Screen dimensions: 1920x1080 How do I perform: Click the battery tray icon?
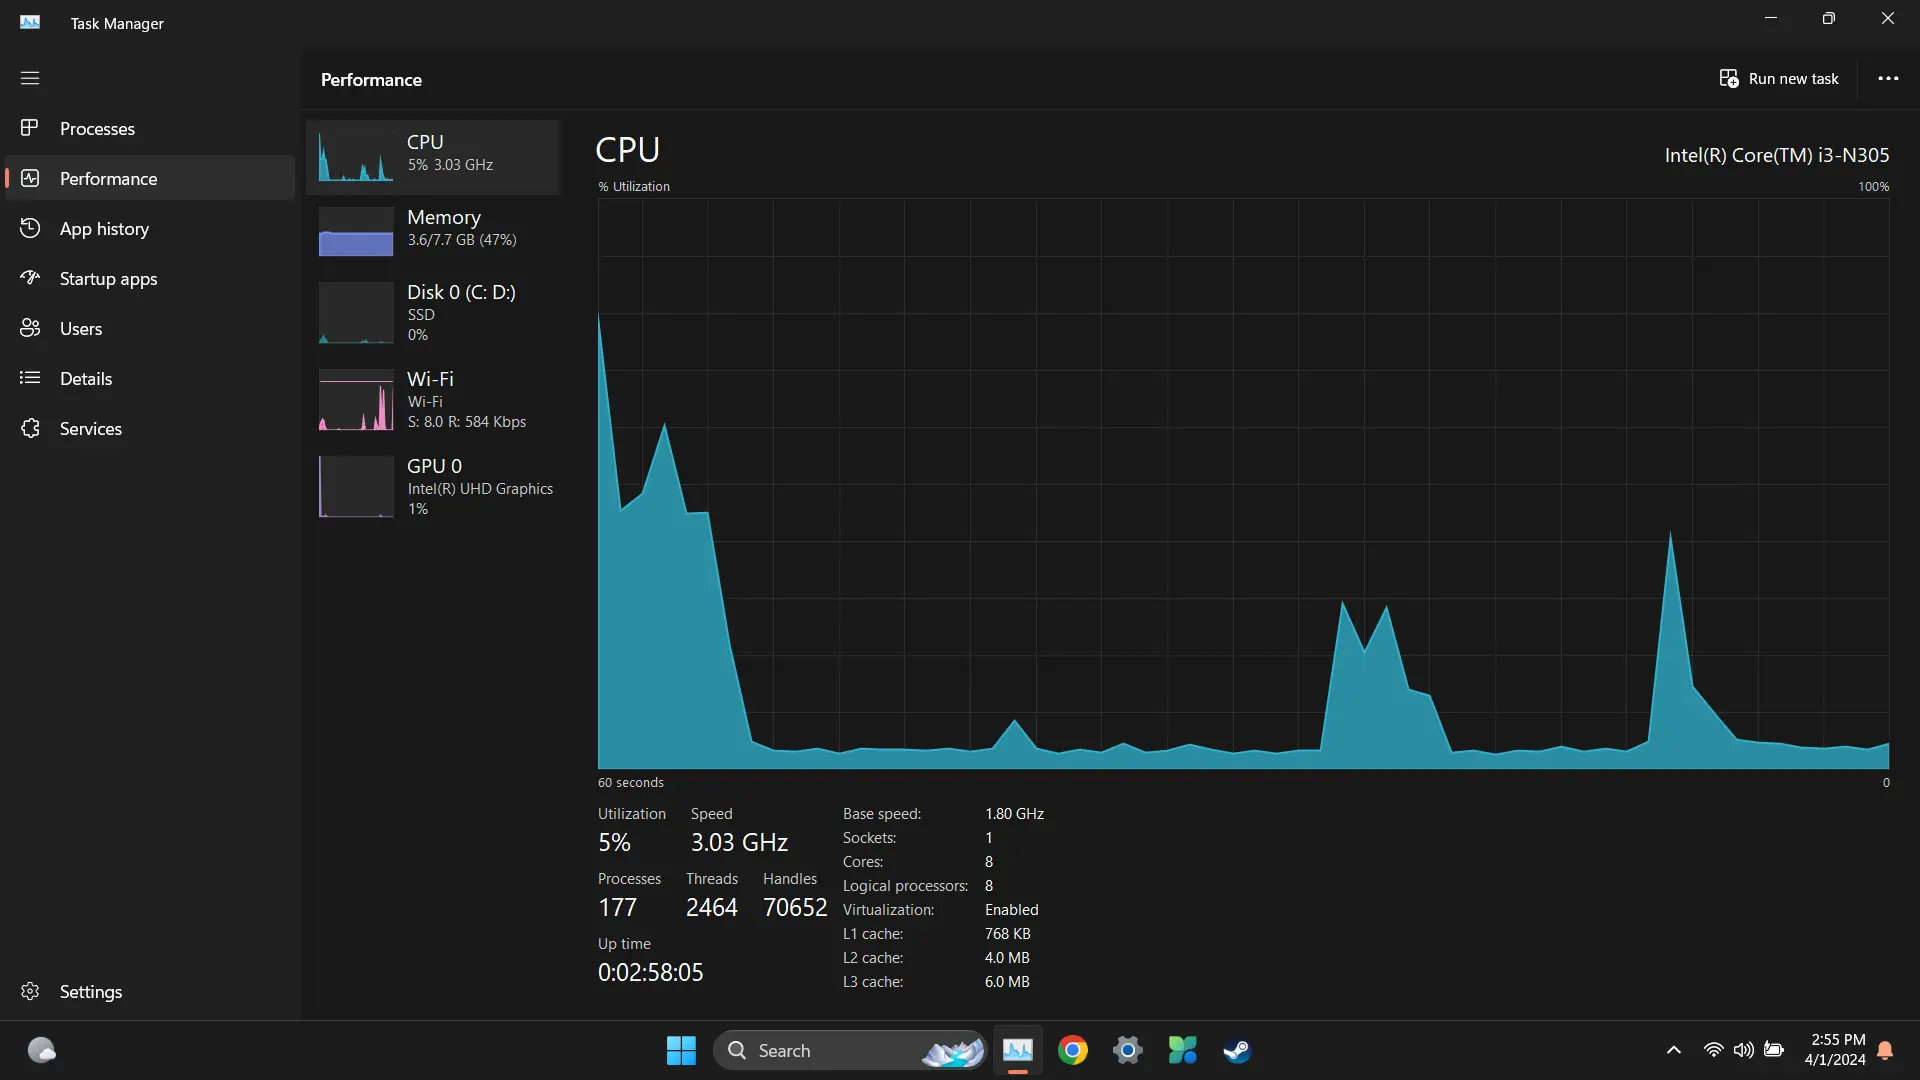click(1774, 1050)
